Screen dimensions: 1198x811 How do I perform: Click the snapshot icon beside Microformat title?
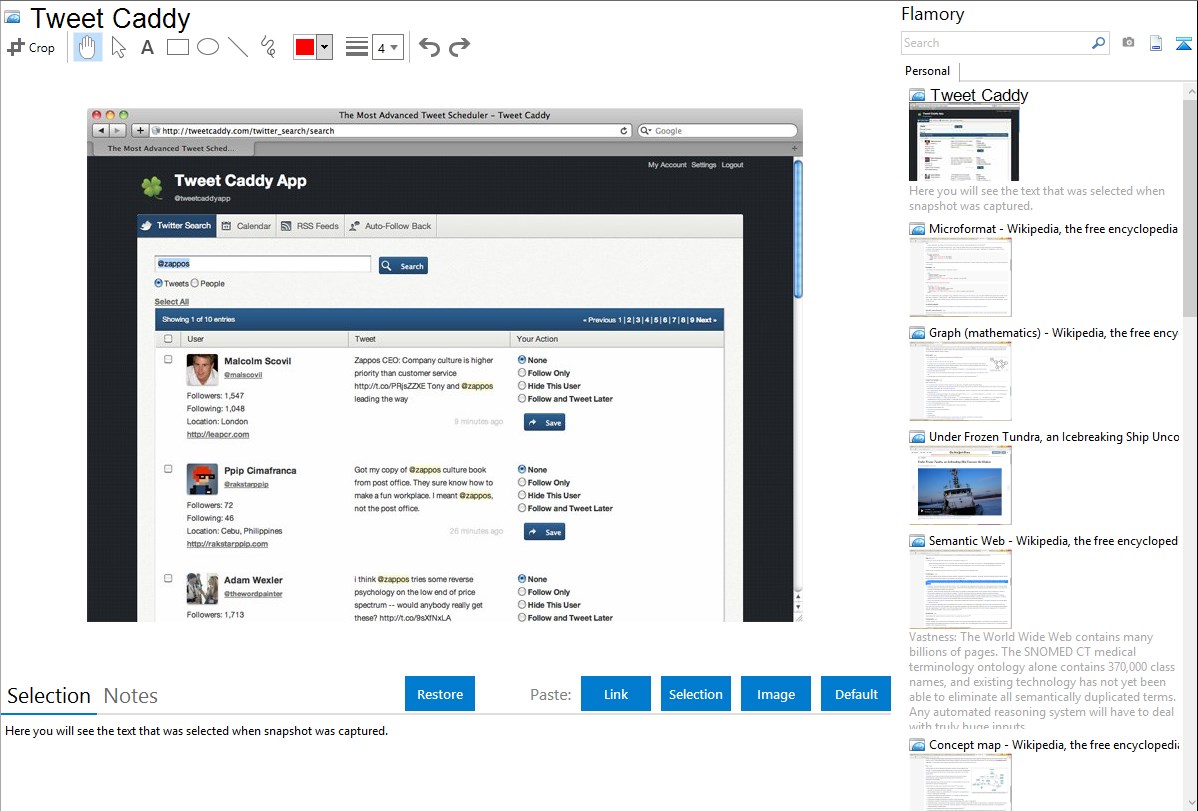coord(917,229)
